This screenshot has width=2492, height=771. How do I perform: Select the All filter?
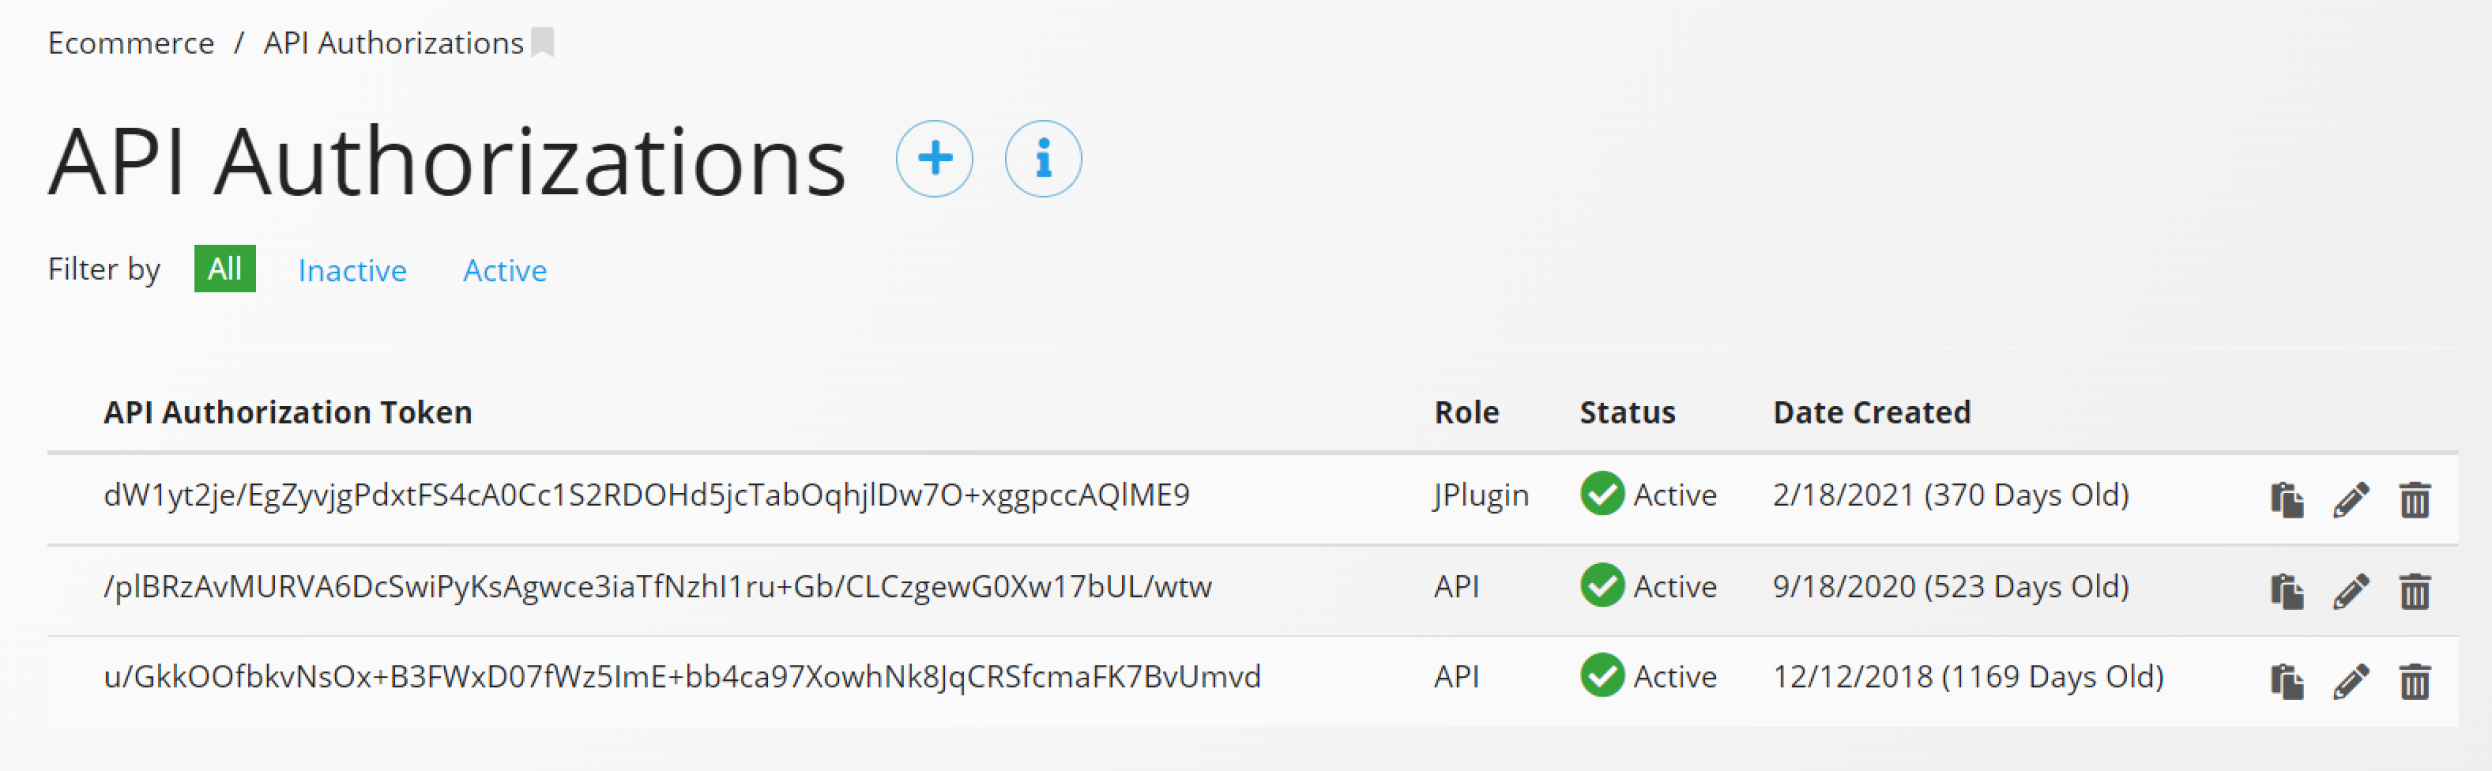click(x=225, y=269)
